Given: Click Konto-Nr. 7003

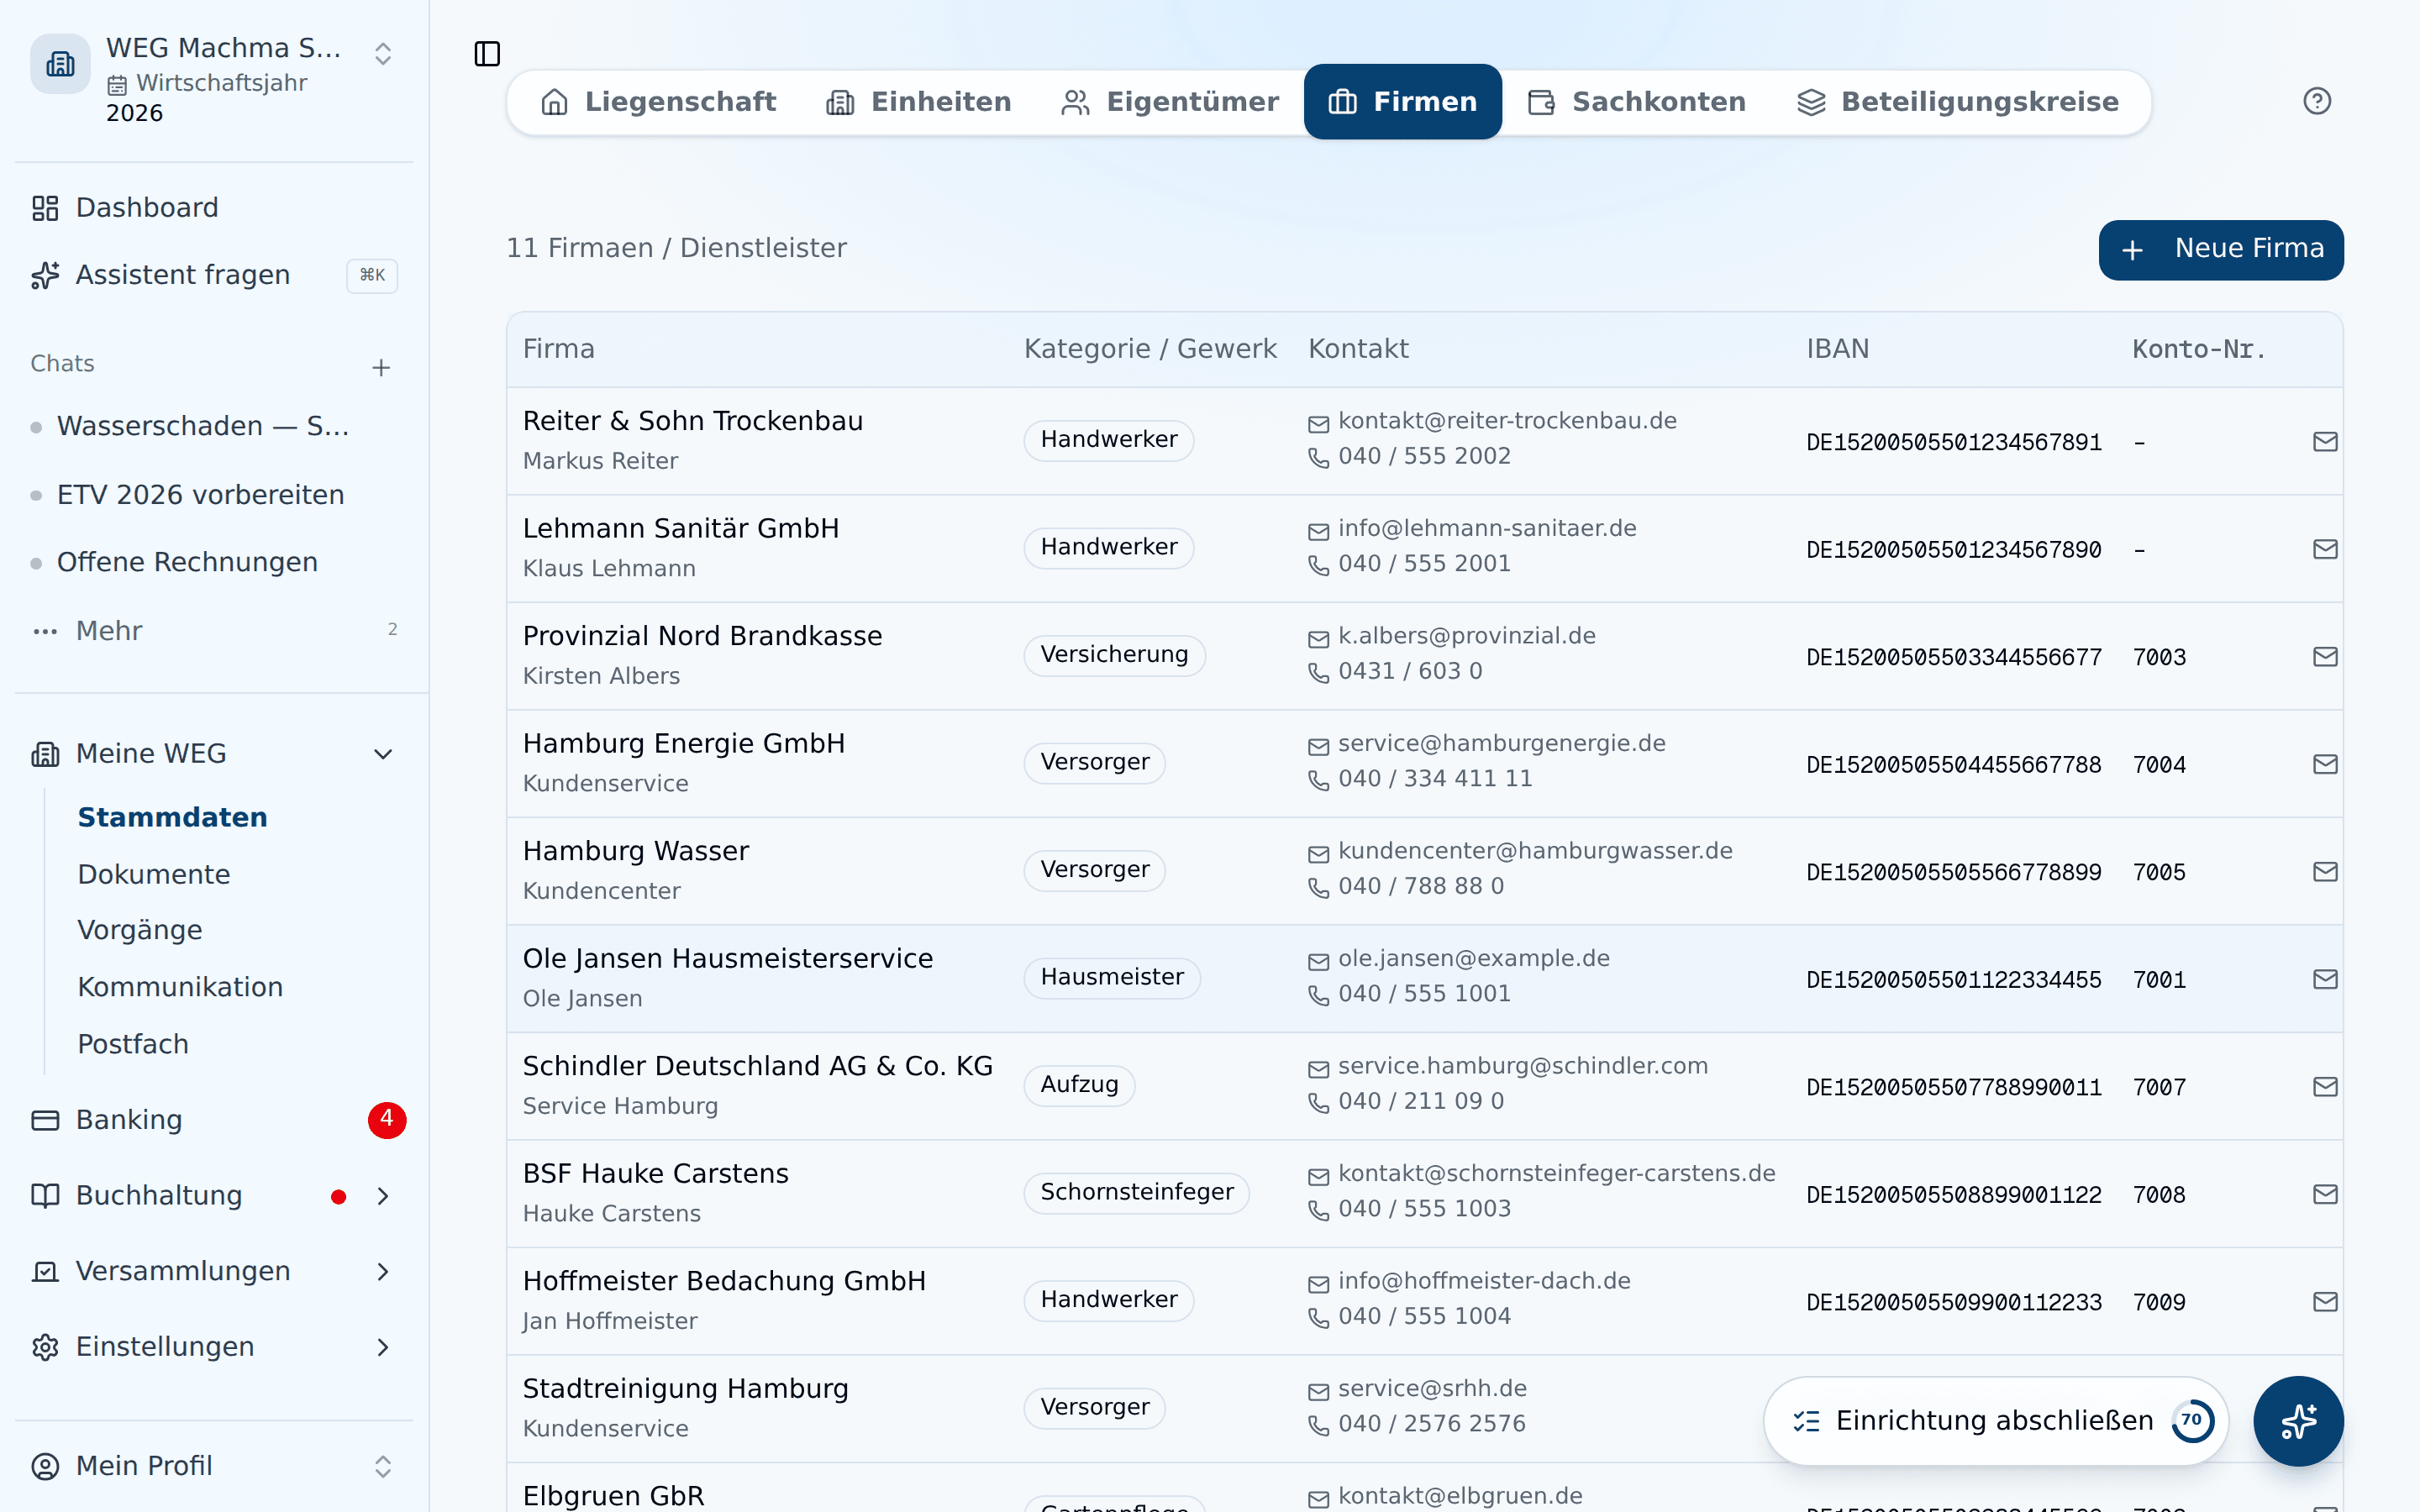Looking at the screenshot, I should (x=2159, y=658).
